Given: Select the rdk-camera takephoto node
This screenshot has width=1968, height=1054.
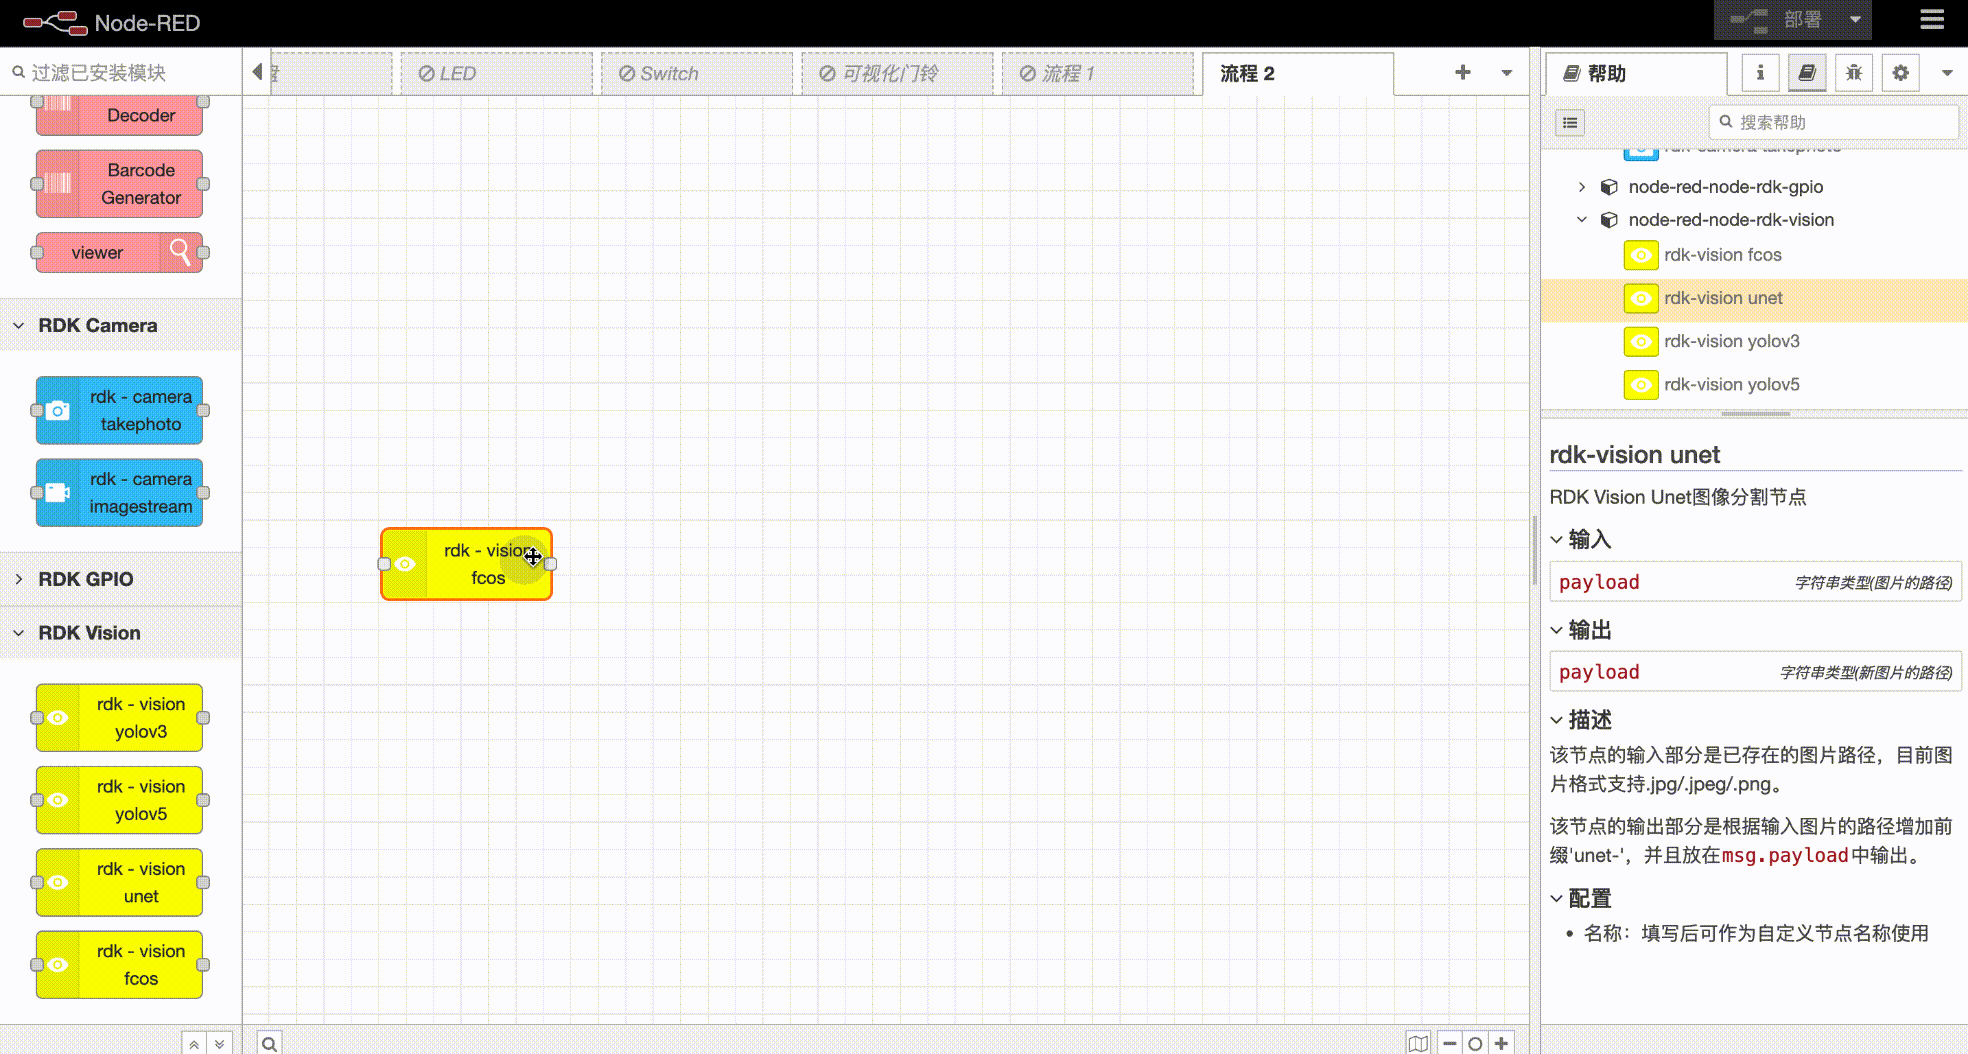Looking at the screenshot, I should 119,410.
